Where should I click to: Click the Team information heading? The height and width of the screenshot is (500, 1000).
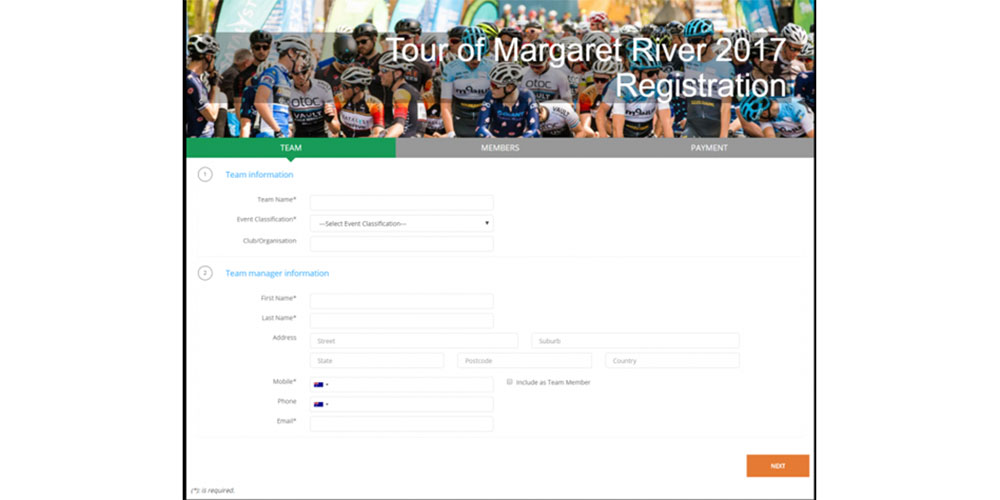[x=259, y=175]
